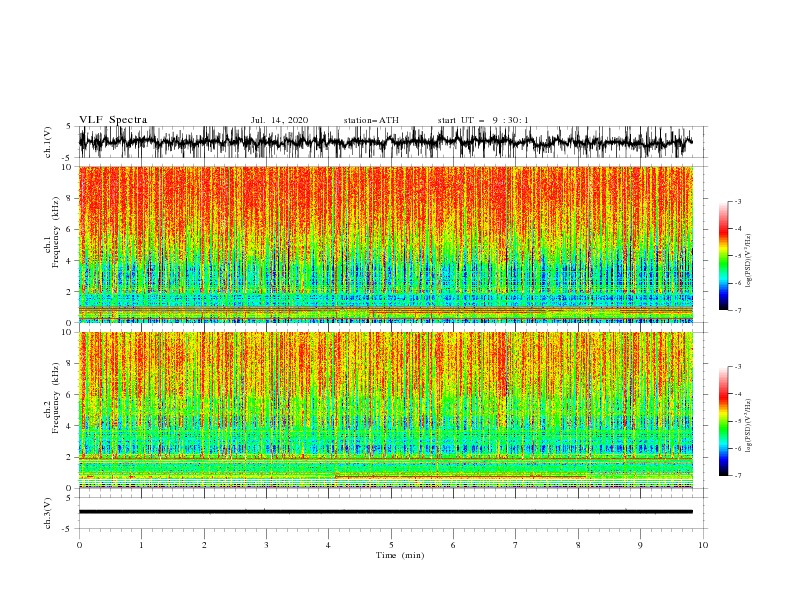Viewport: 792px width, 612px height.
Task: Click the time axis tick label "5"
Action: click(x=391, y=545)
